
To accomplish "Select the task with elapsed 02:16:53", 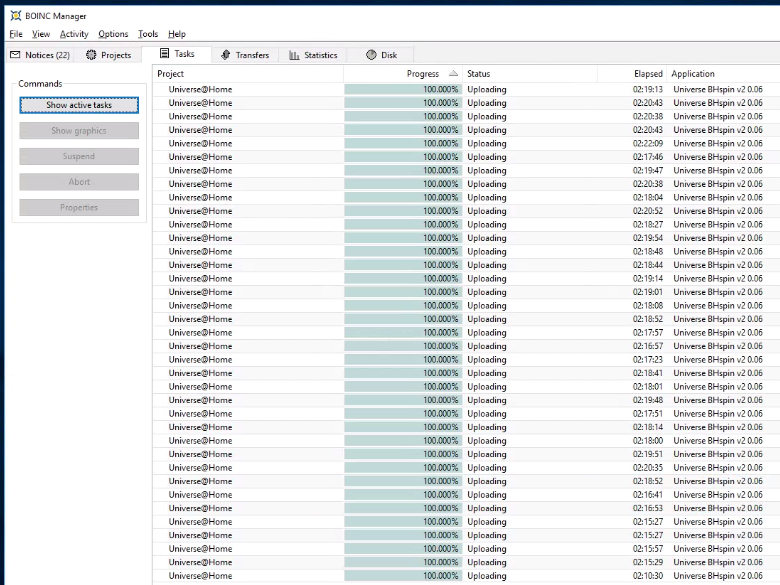I will pyautogui.click(x=466, y=508).
